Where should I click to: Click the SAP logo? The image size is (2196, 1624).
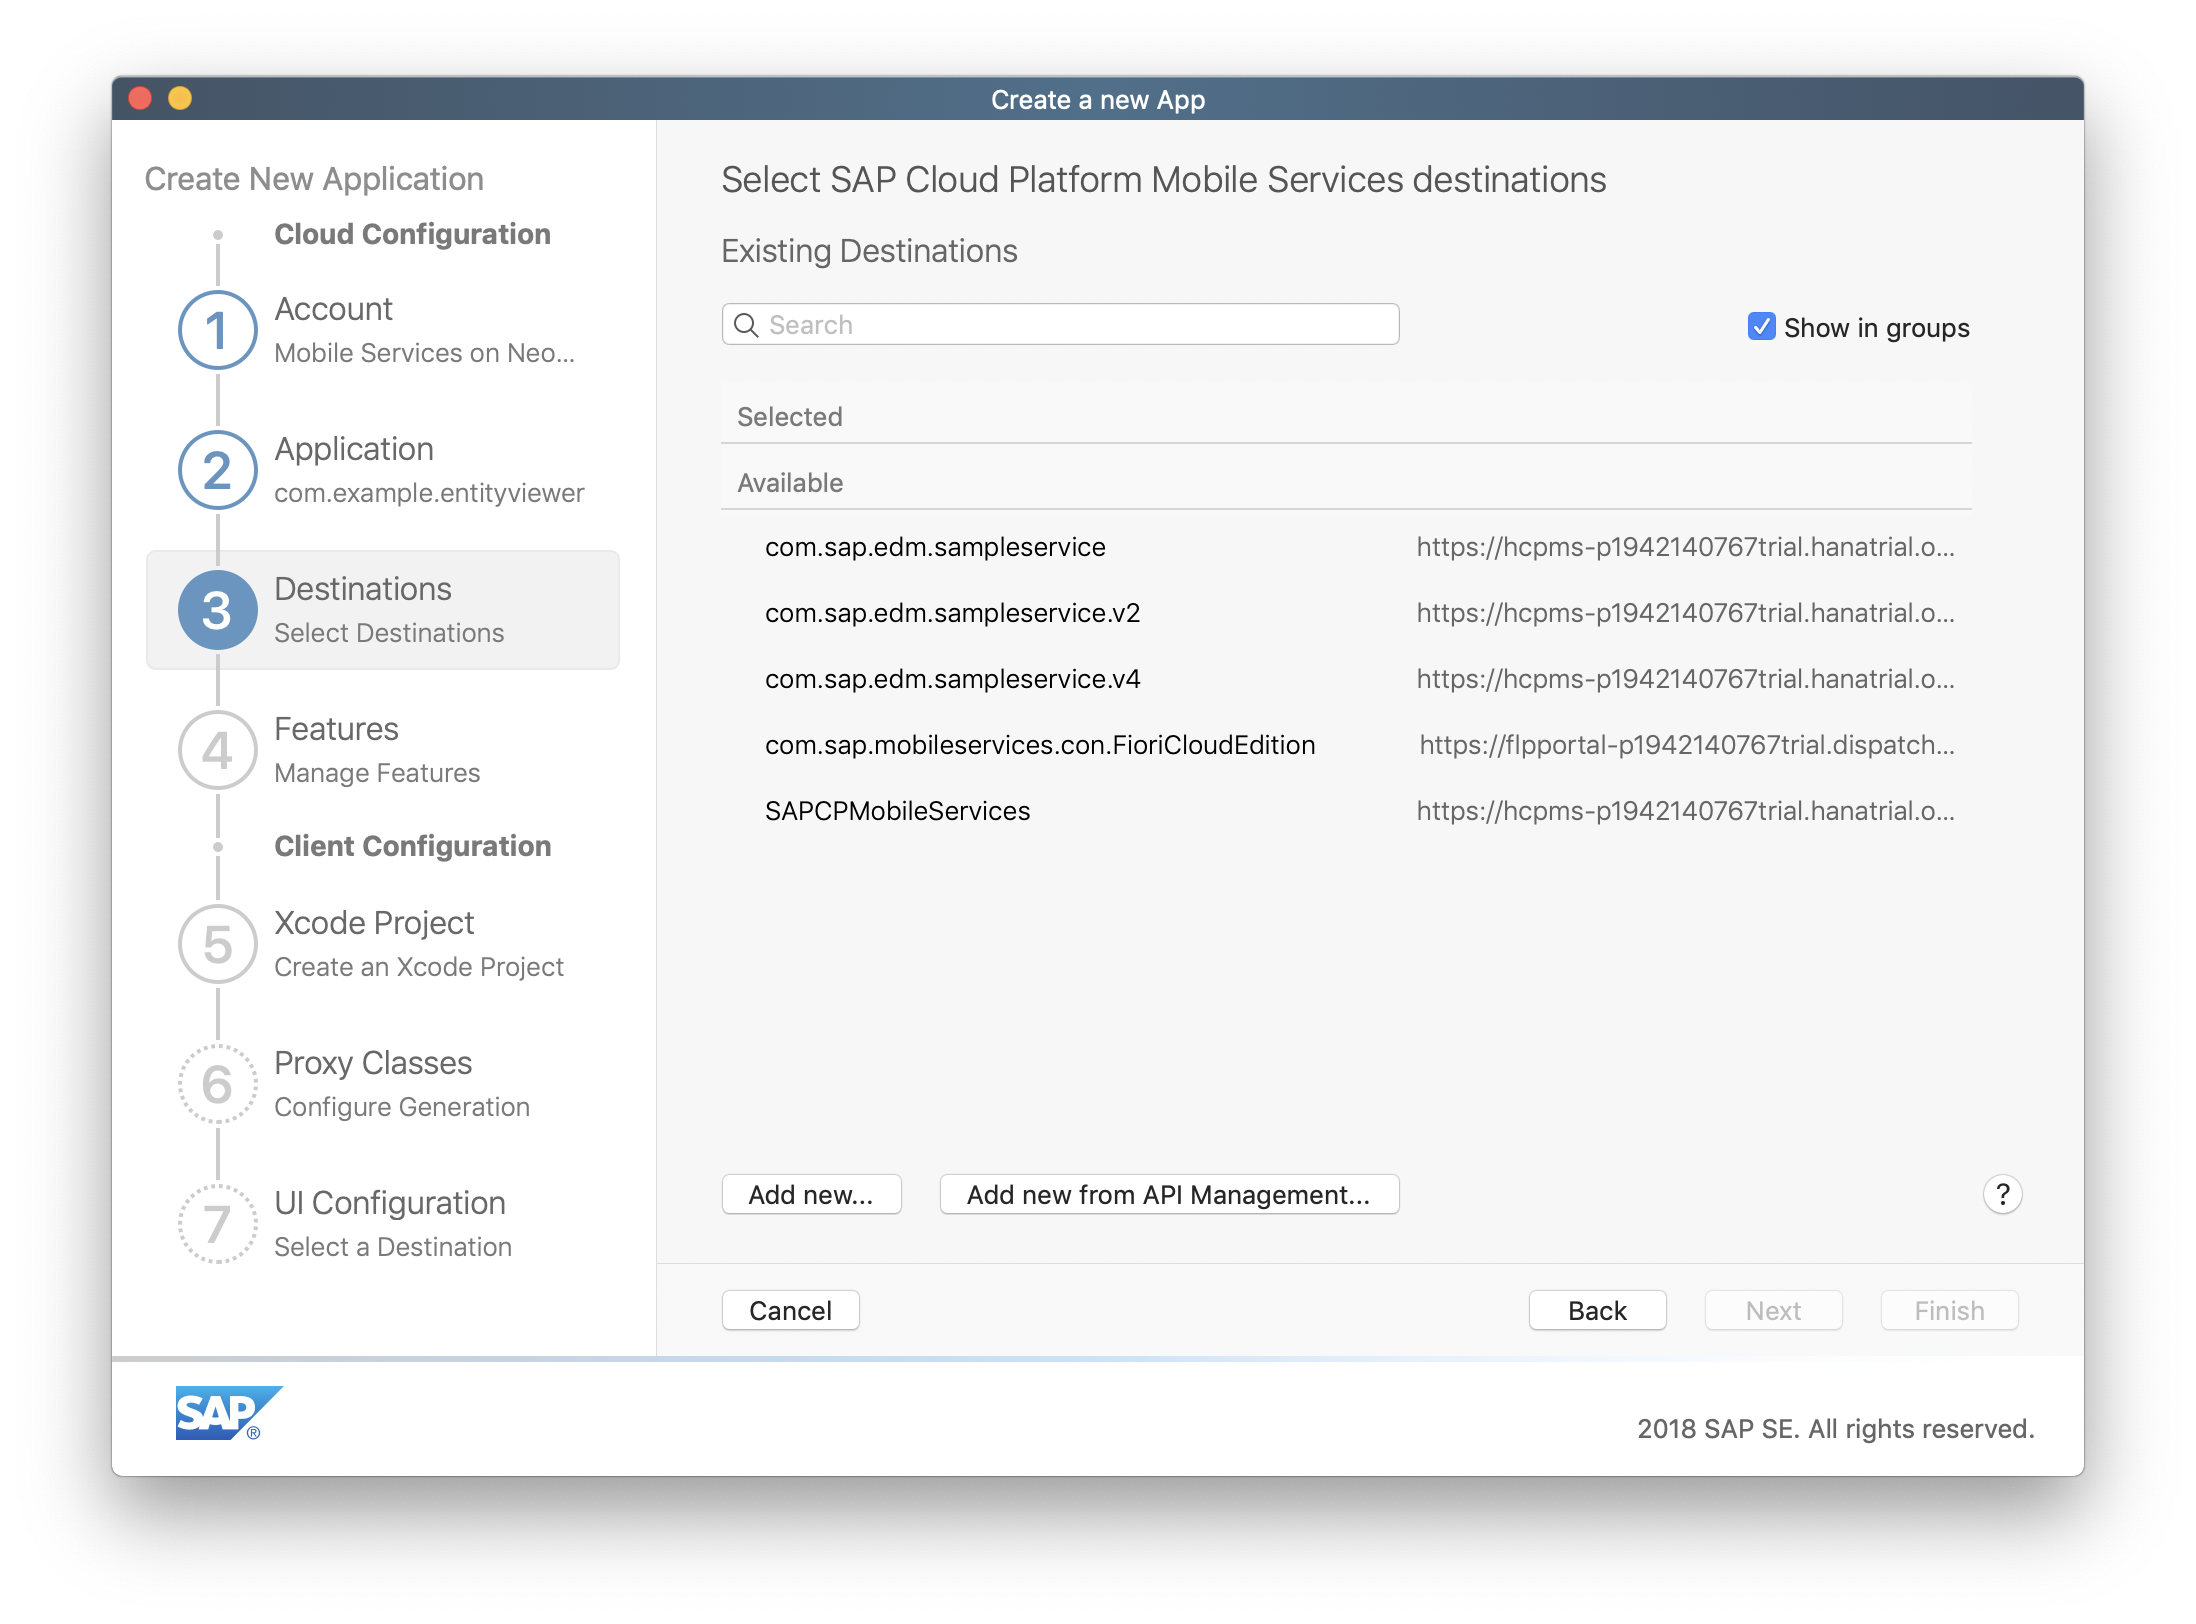228,1413
